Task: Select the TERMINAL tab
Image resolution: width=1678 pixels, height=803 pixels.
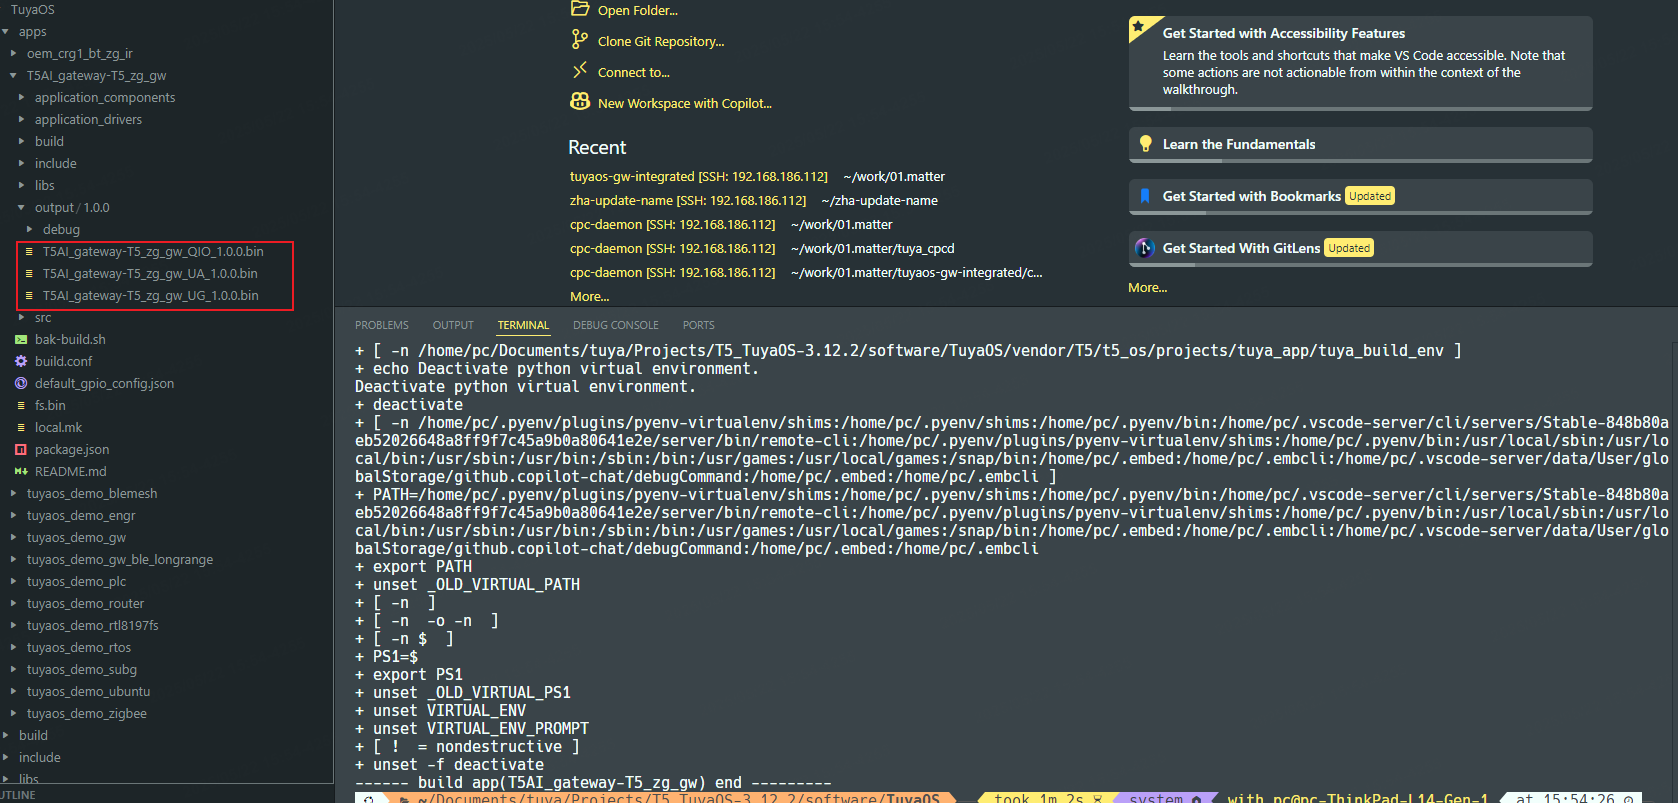Action: 523,325
